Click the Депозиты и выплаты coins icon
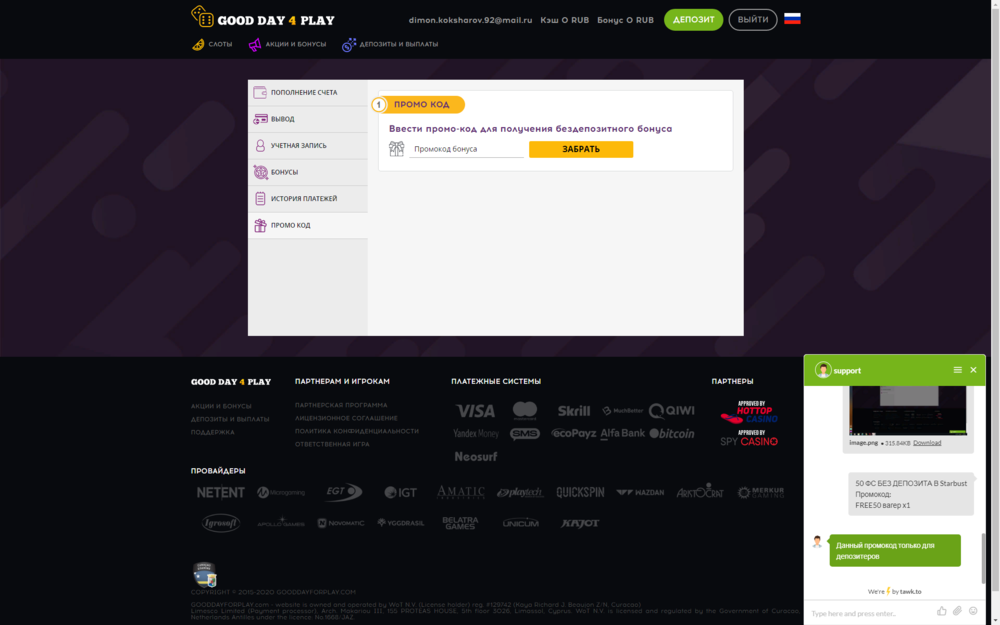This screenshot has height=625, width=1000. tap(349, 45)
